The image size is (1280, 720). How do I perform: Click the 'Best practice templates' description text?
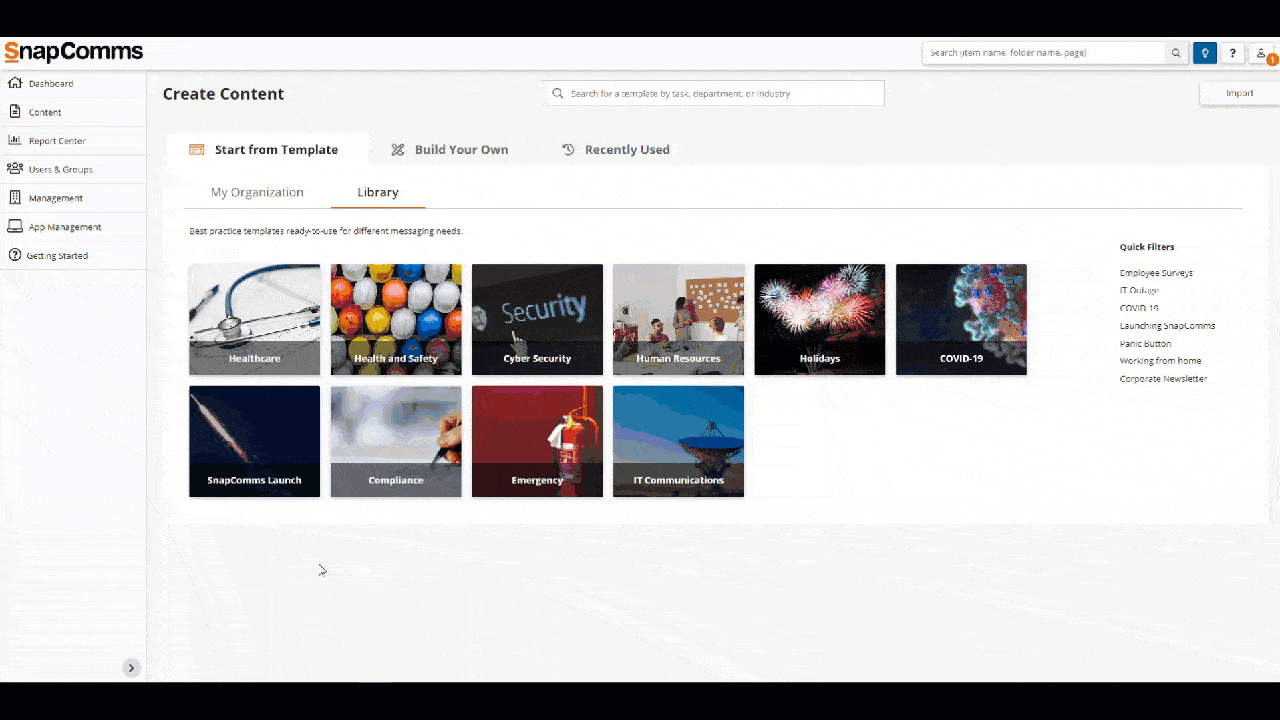coord(326,231)
